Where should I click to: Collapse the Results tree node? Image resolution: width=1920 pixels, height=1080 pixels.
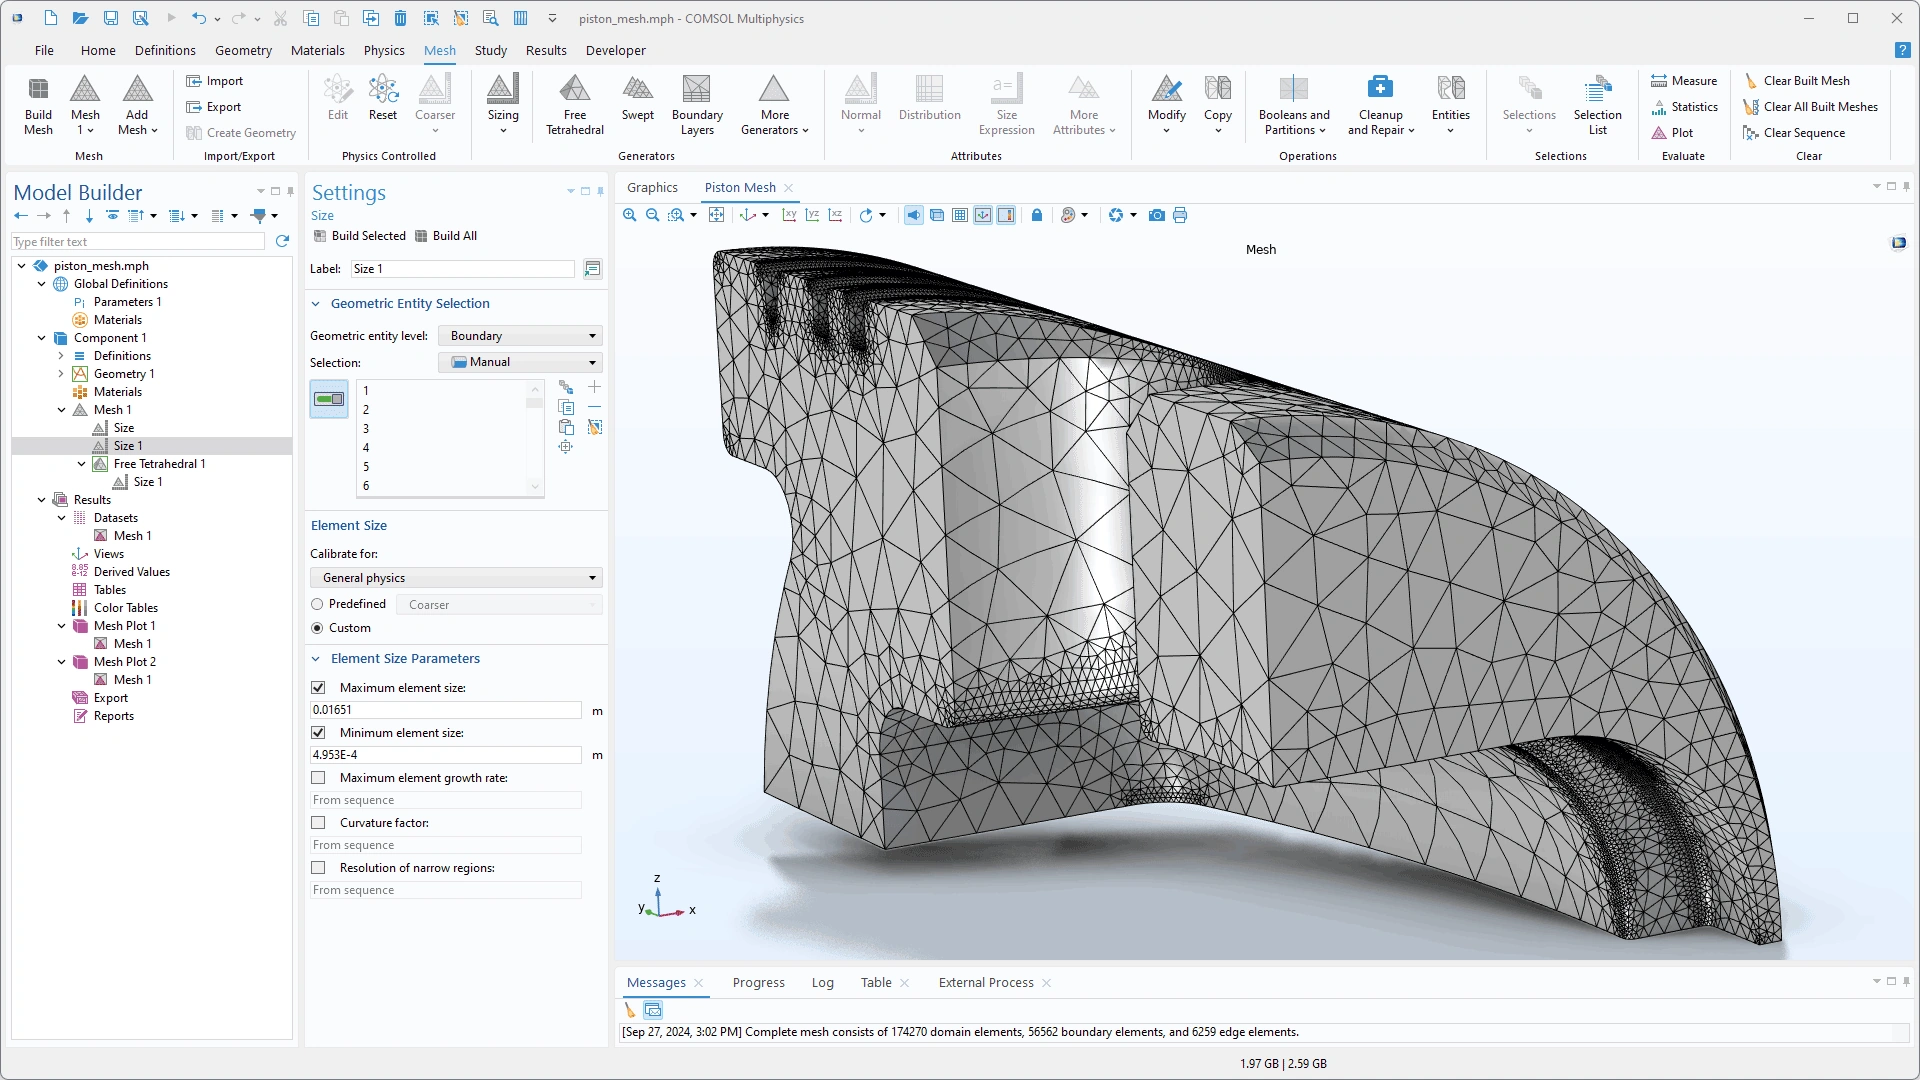click(x=42, y=500)
